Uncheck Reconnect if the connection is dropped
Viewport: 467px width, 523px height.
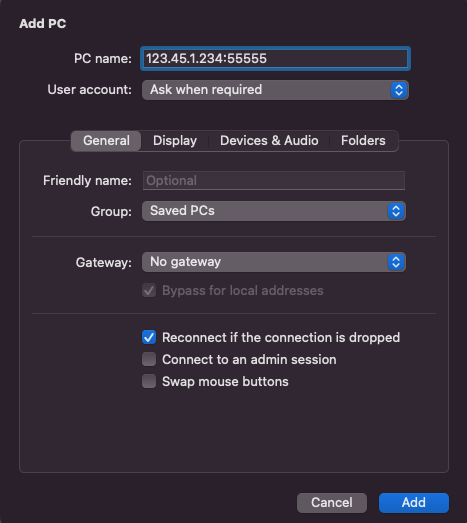[149, 337]
